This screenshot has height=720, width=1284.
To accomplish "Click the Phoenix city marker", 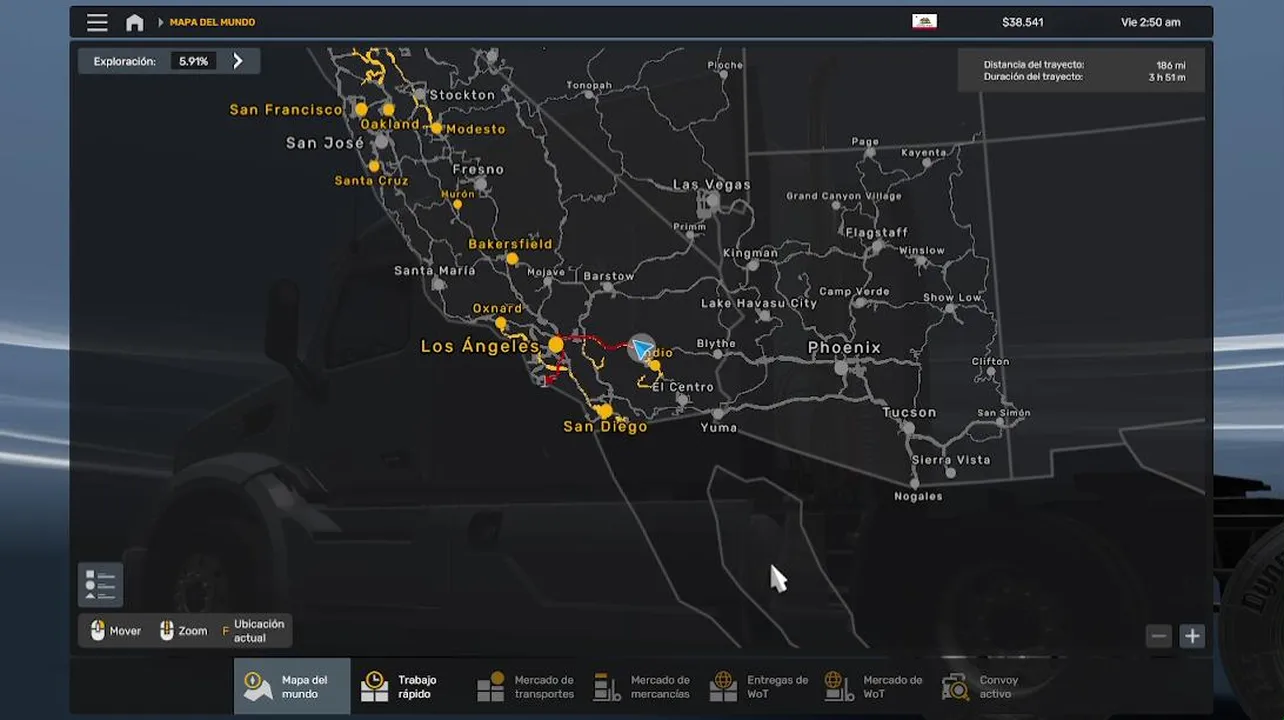I will [x=841, y=367].
